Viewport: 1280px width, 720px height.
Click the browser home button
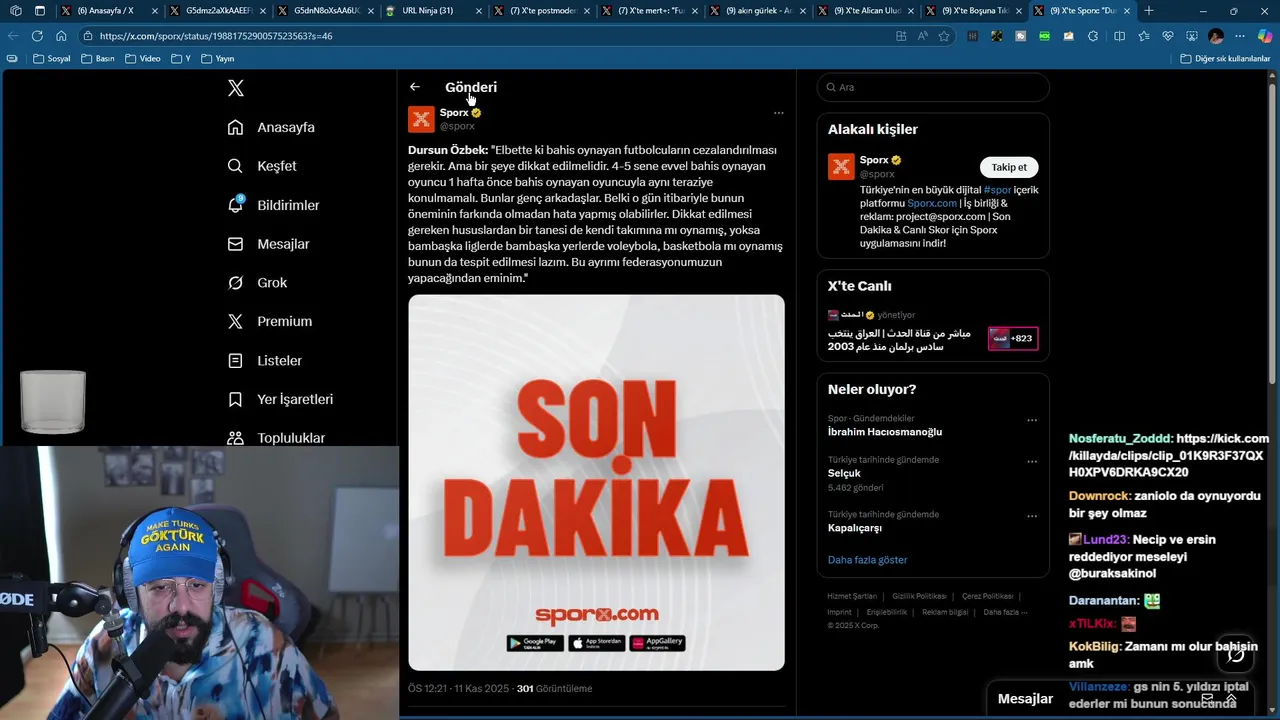pyautogui.click(x=61, y=36)
